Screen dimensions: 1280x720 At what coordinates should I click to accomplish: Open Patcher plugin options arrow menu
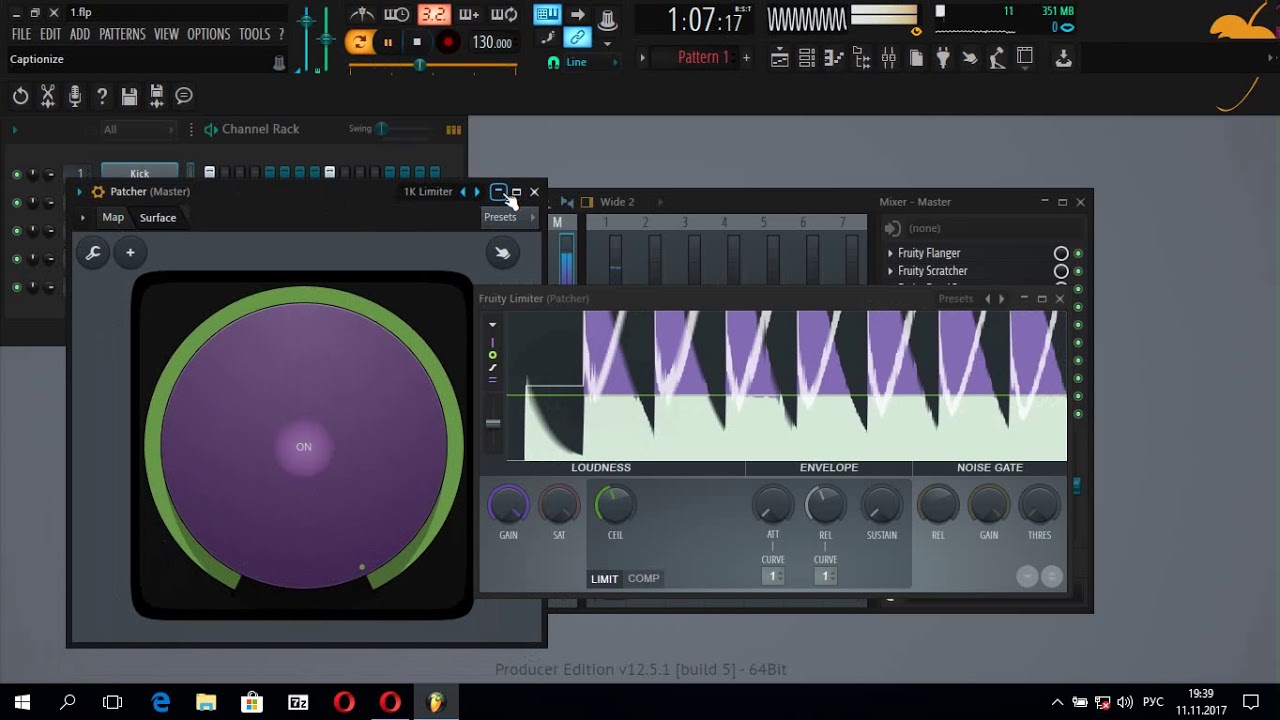click(79, 192)
